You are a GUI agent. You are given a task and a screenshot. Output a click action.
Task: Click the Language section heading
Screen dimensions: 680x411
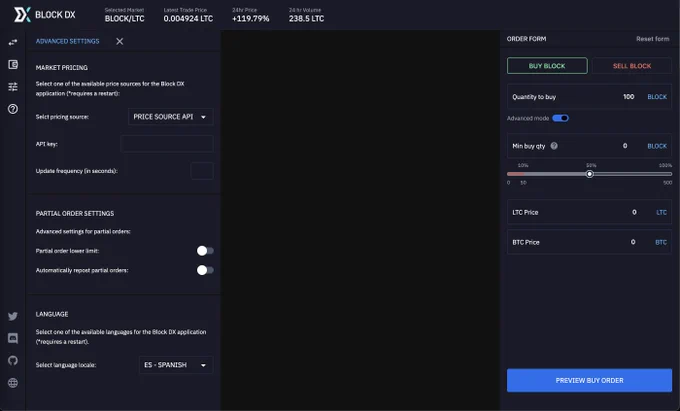click(52, 314)
